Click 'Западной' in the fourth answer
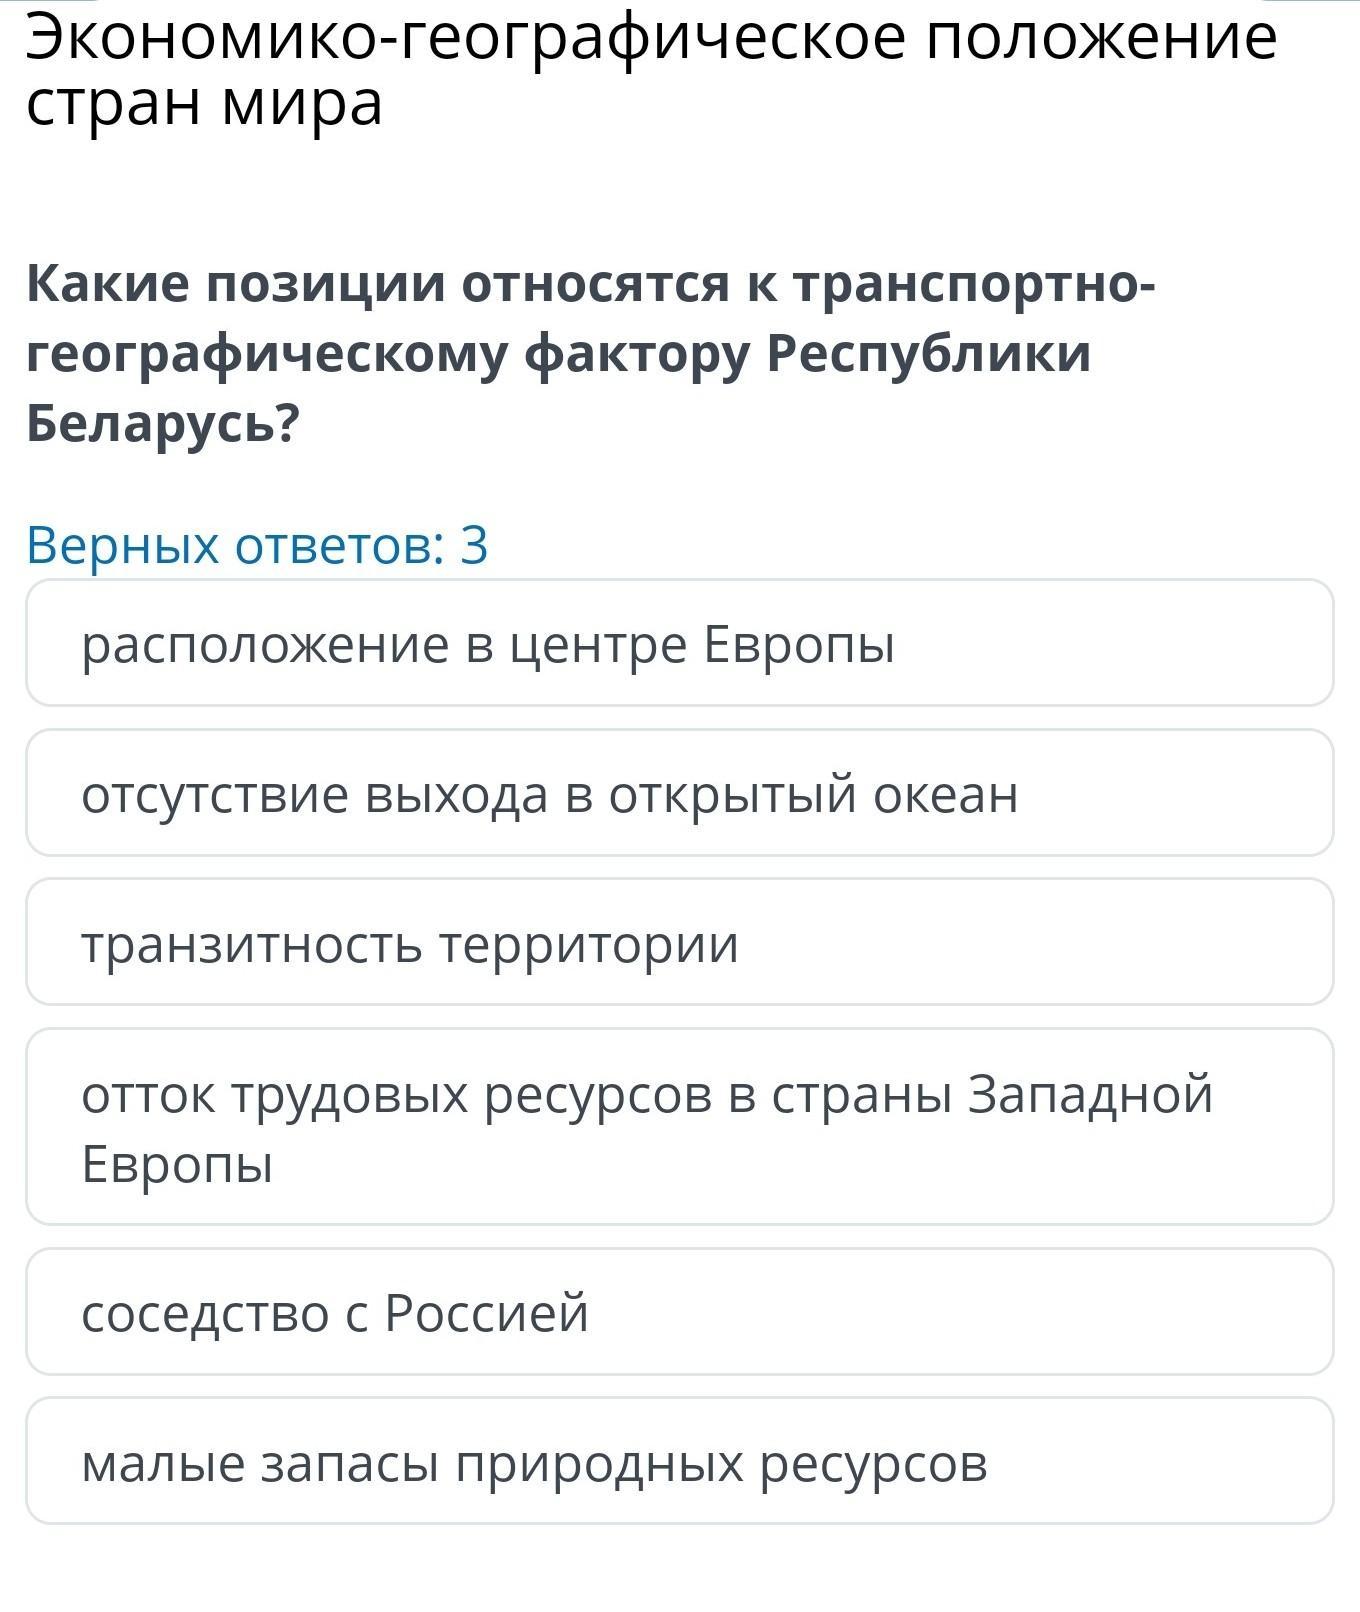This screenshot has width=1360, height=1612. tap(1090, 1093)
